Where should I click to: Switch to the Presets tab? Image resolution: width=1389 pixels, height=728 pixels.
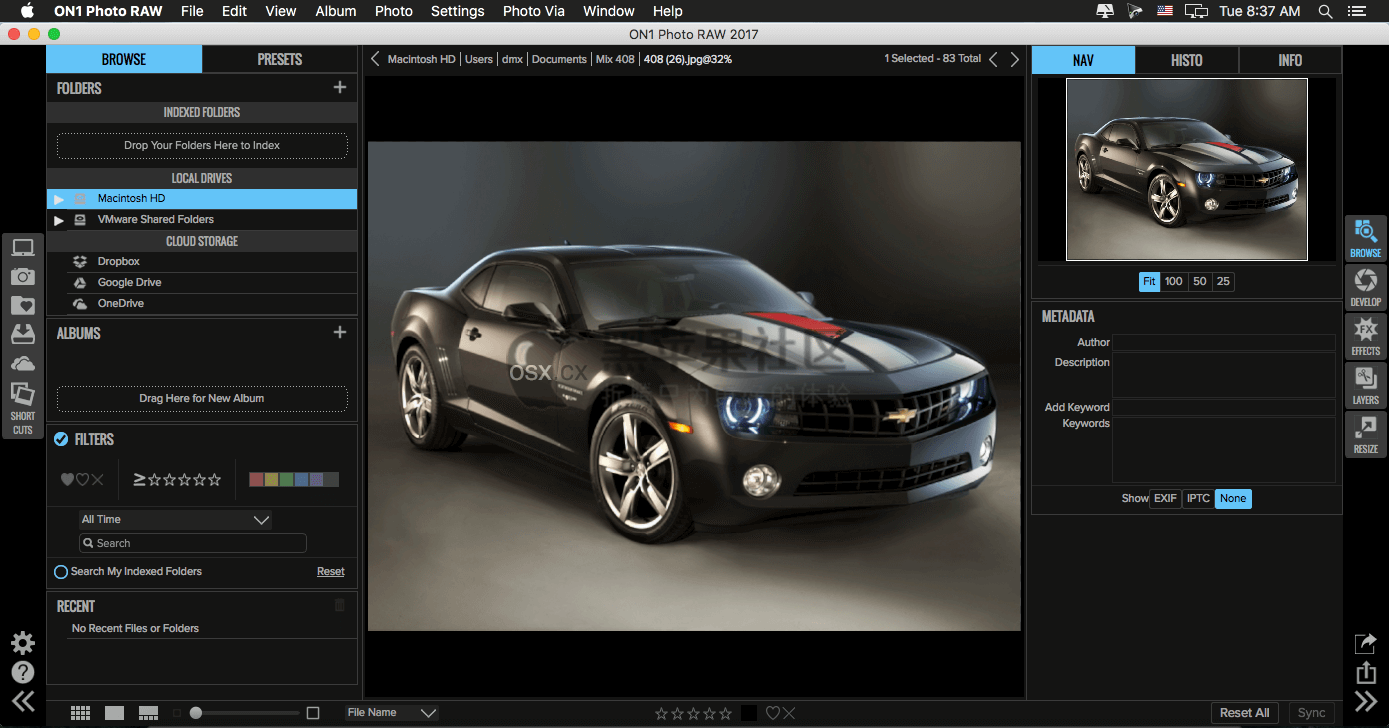click(x=280, y=59)
